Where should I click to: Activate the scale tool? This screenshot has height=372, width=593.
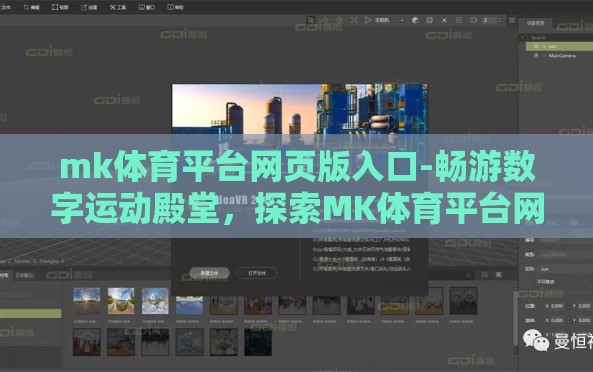[354, 20]
